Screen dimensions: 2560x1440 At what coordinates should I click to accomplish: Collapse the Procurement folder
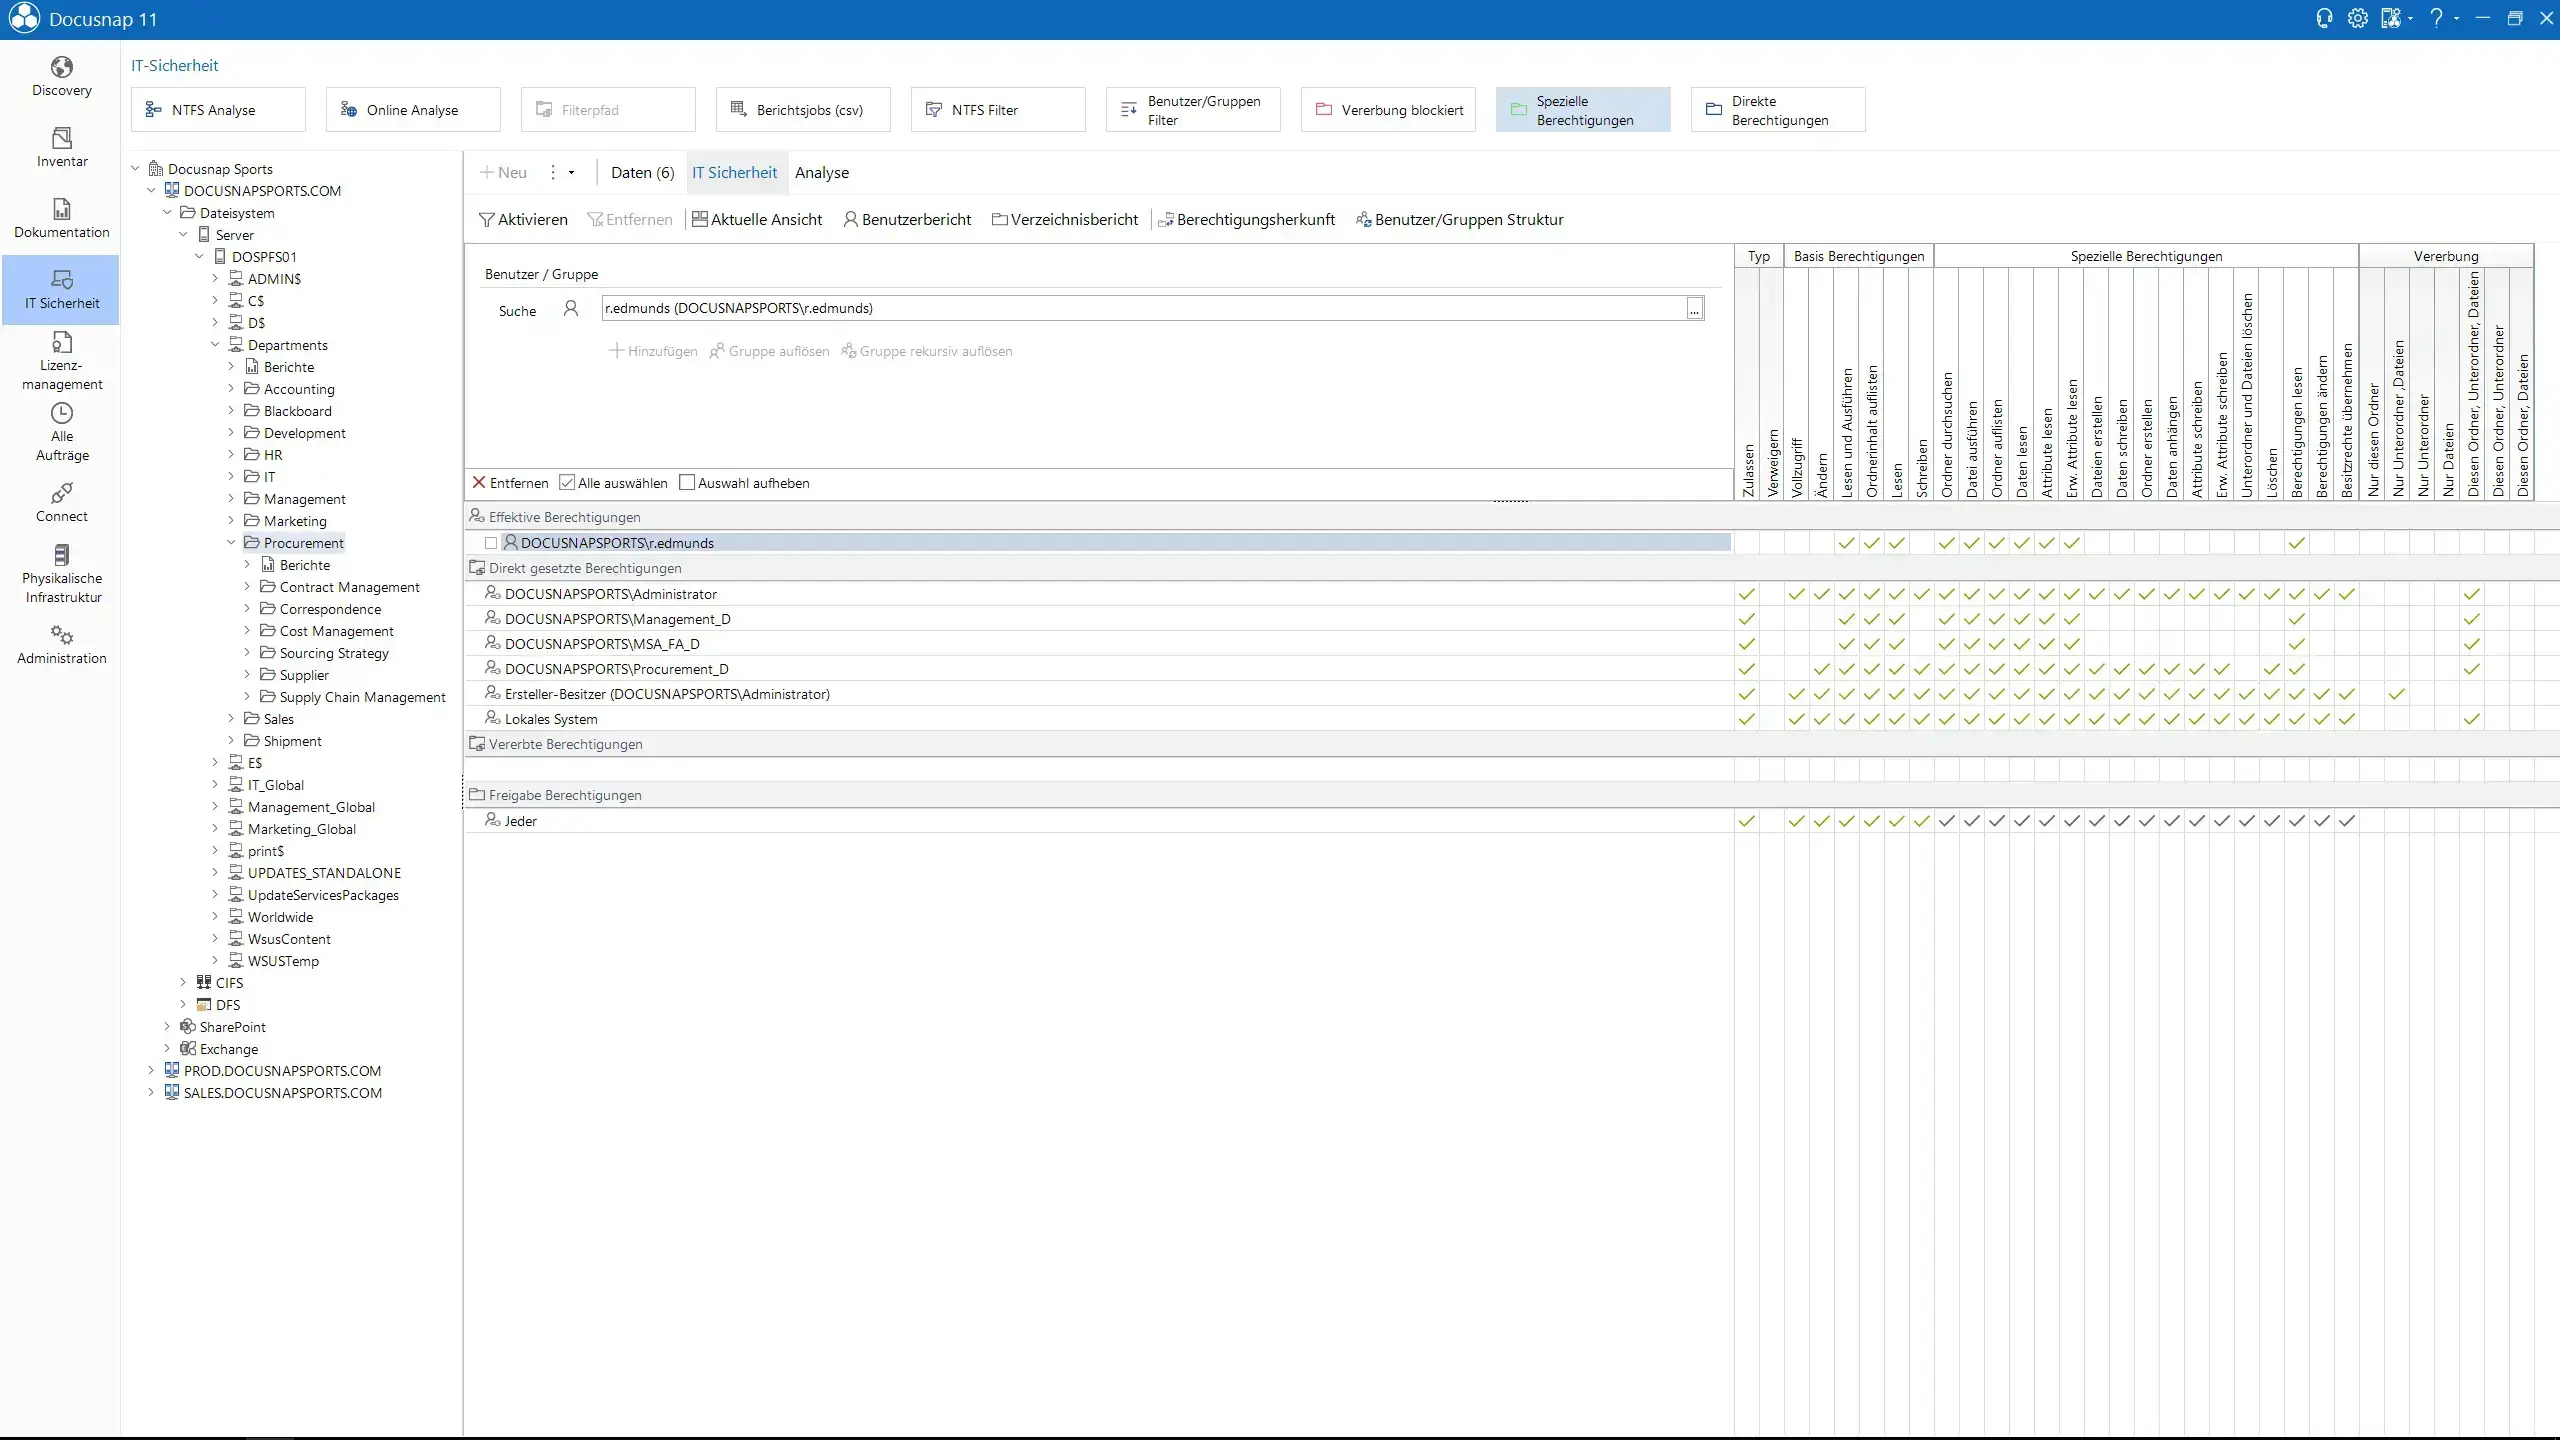(231, 543)
